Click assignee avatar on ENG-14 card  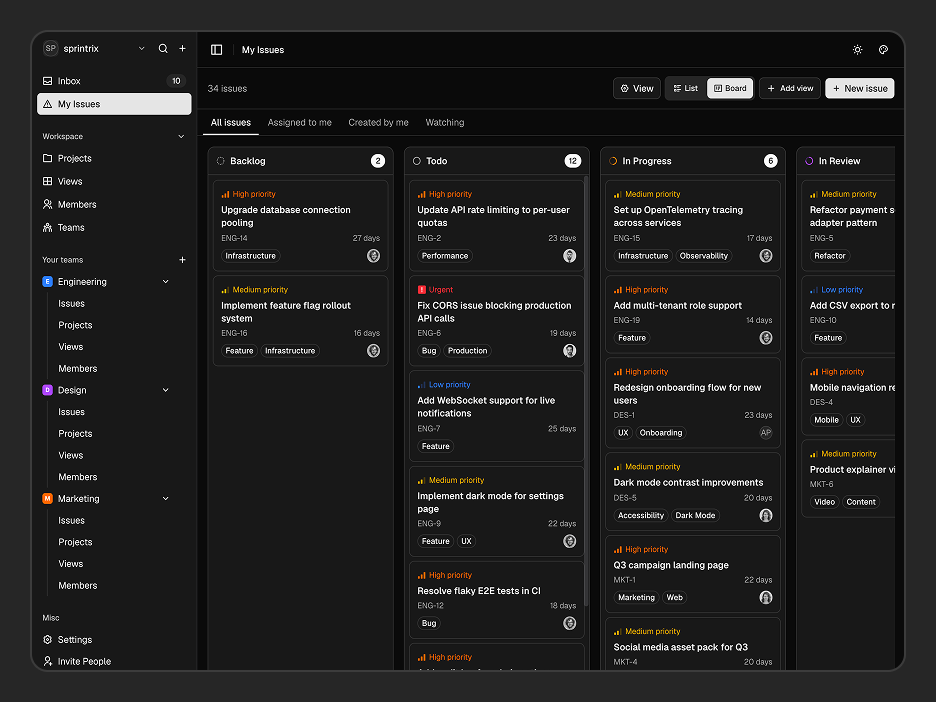coord(374,256)
